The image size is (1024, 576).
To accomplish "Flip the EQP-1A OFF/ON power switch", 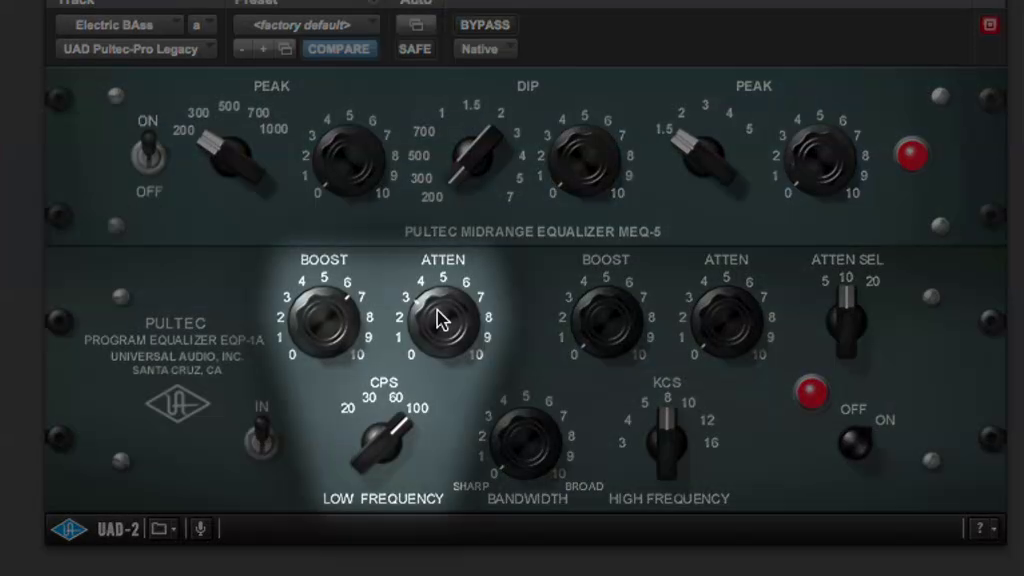I will tap(856, 443).
